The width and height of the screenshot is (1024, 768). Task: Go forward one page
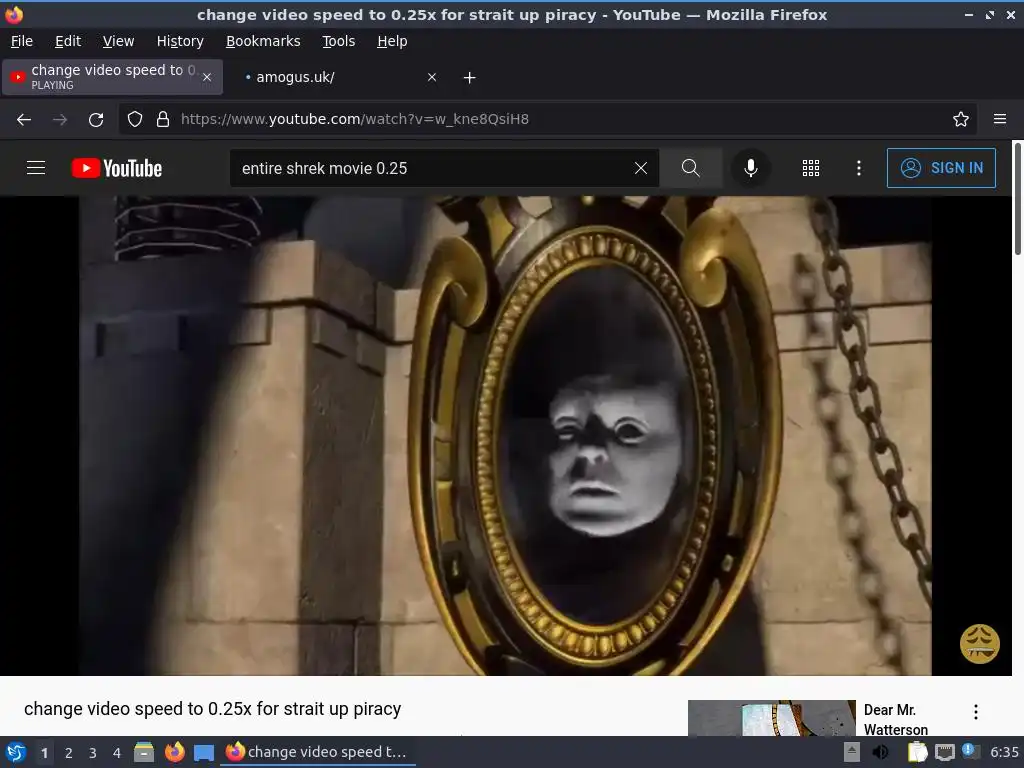pos(60,120)
